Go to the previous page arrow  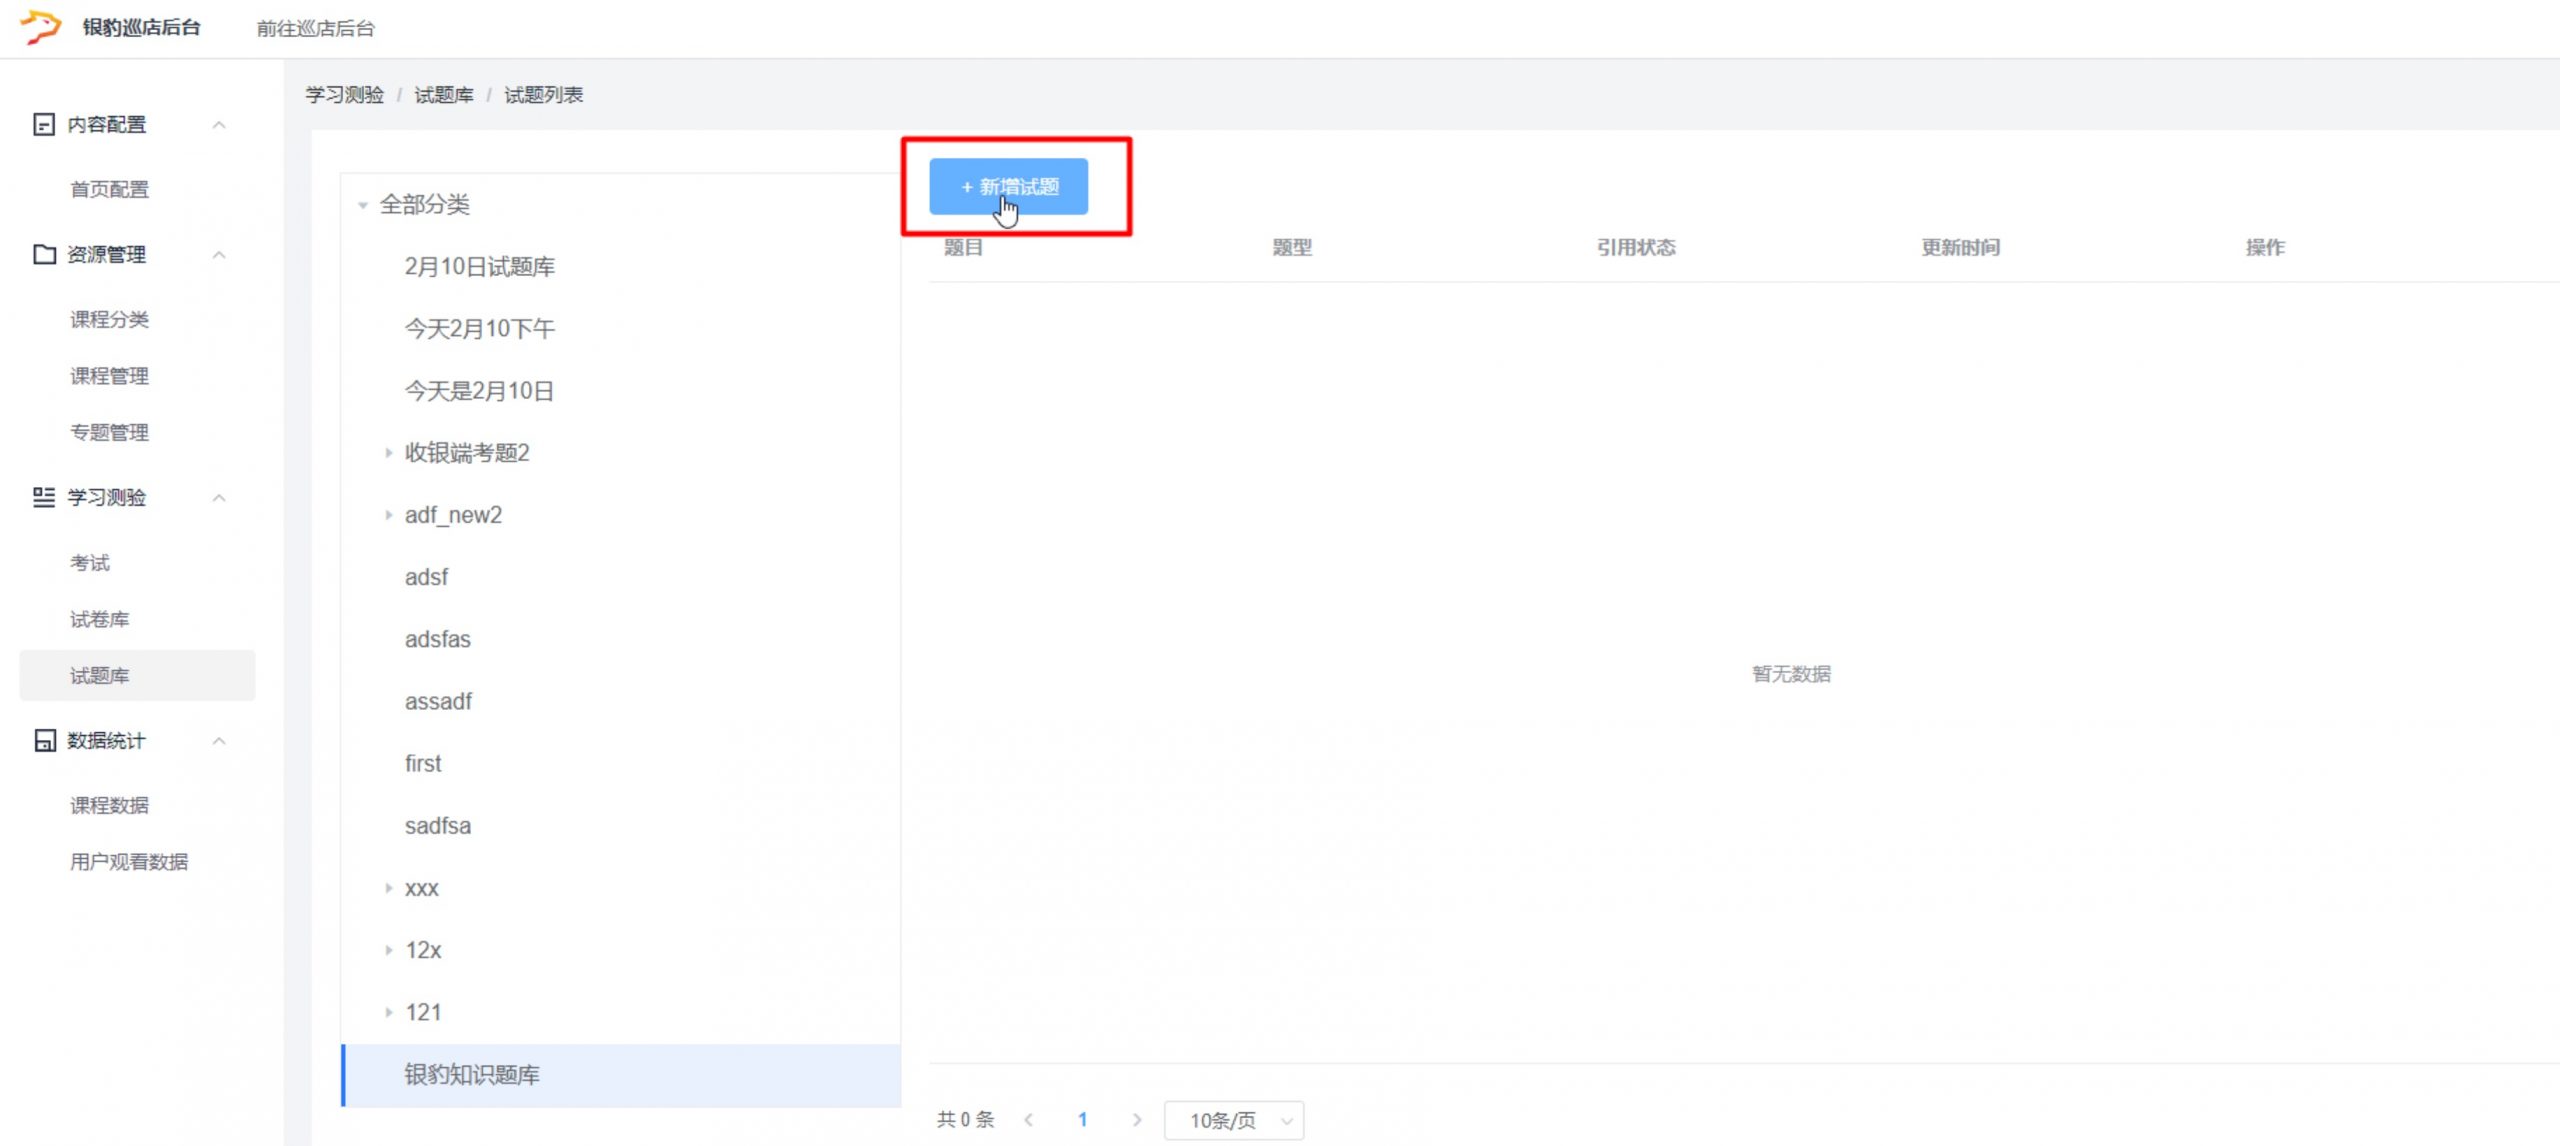click(x=1028, y=1120)
